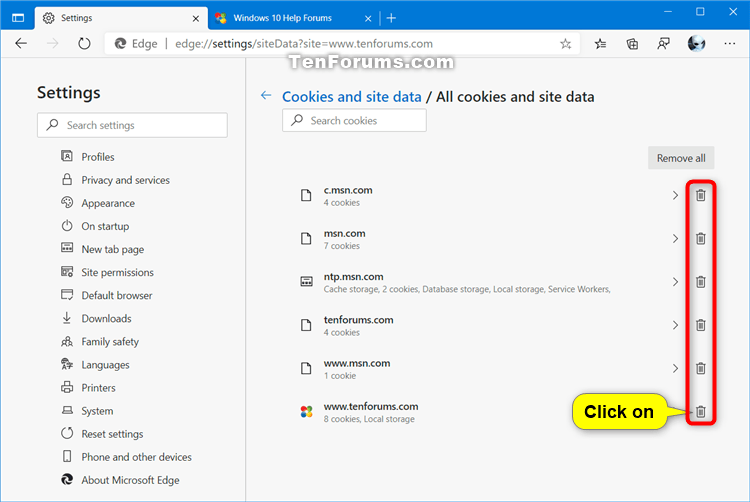
Task: Open Default browser settings
Action: click(107, 295)
